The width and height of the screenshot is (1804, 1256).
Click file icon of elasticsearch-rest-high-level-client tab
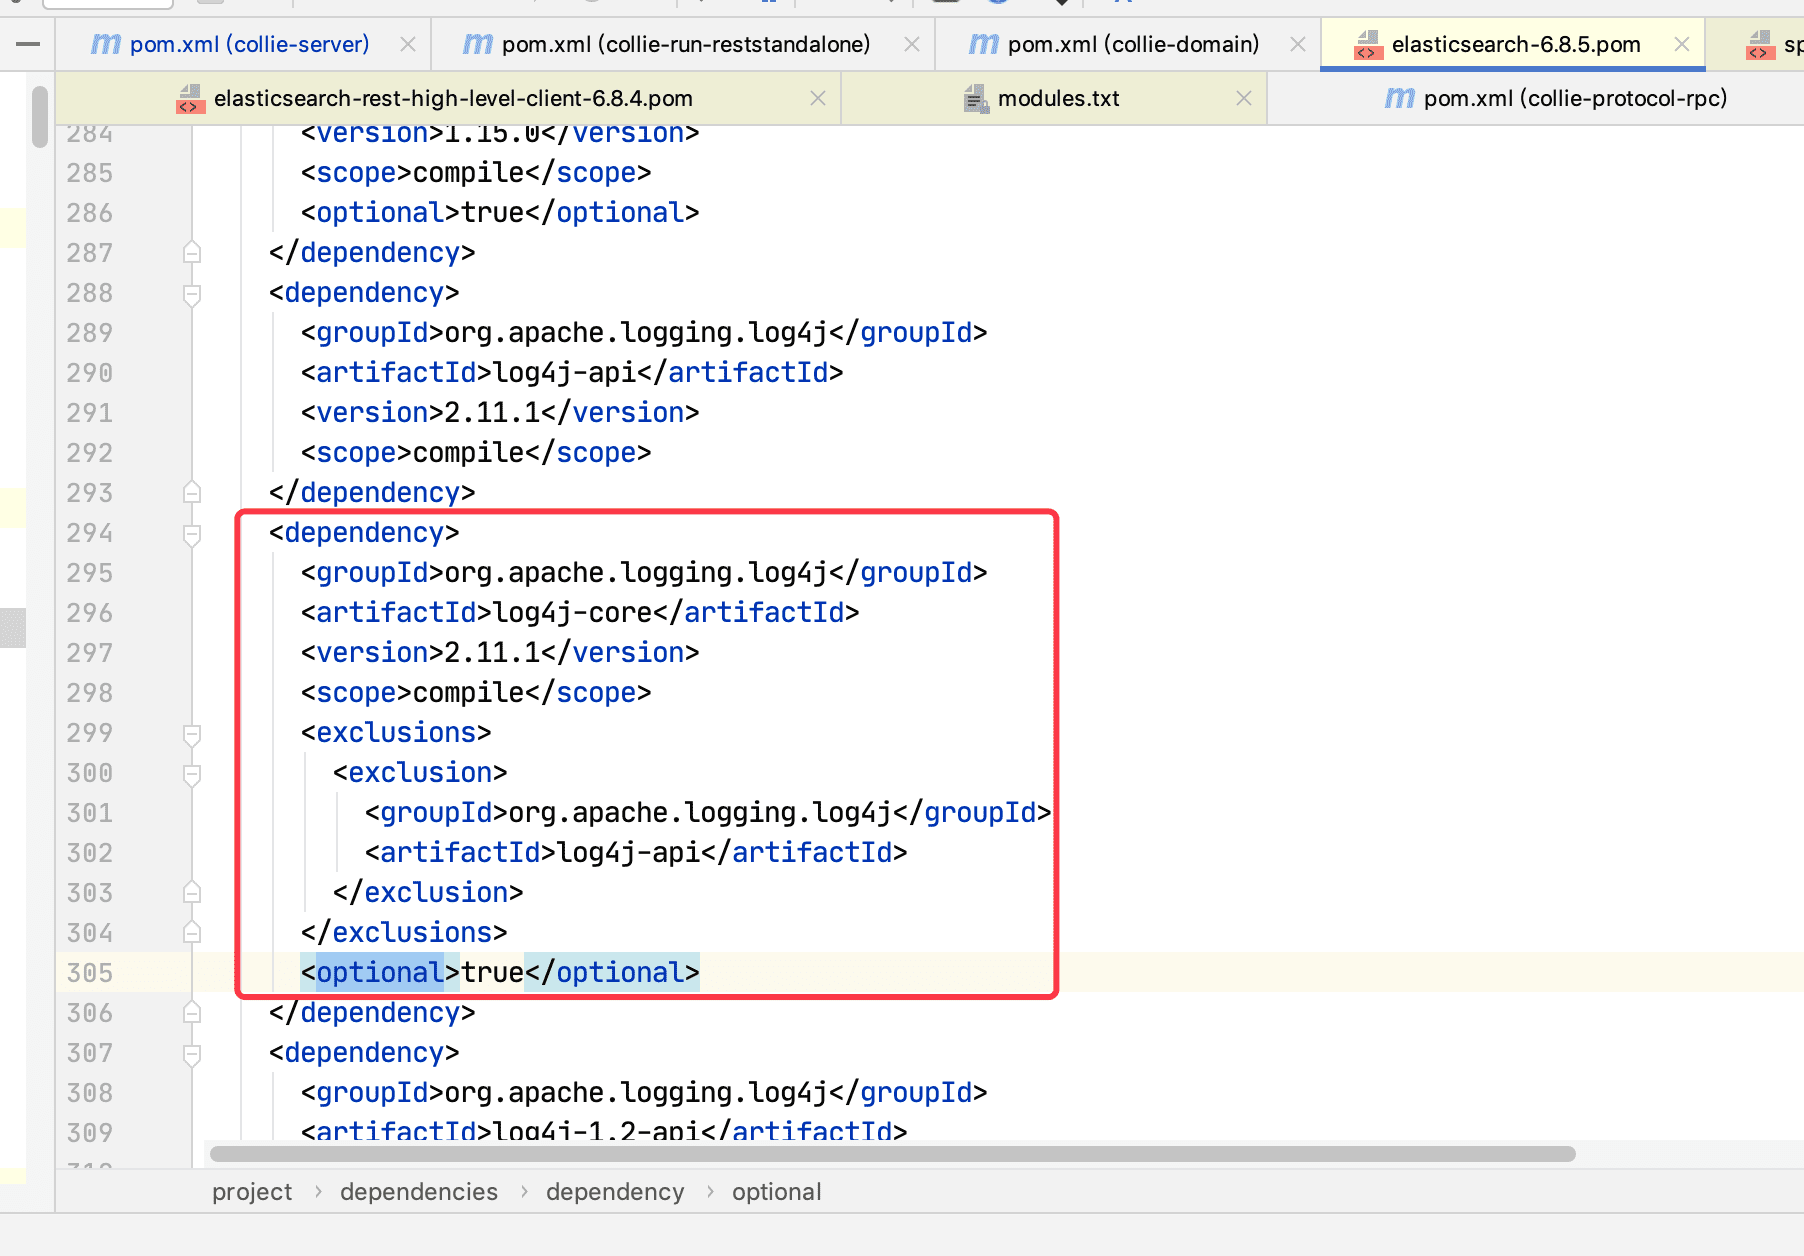click(190, 99)
